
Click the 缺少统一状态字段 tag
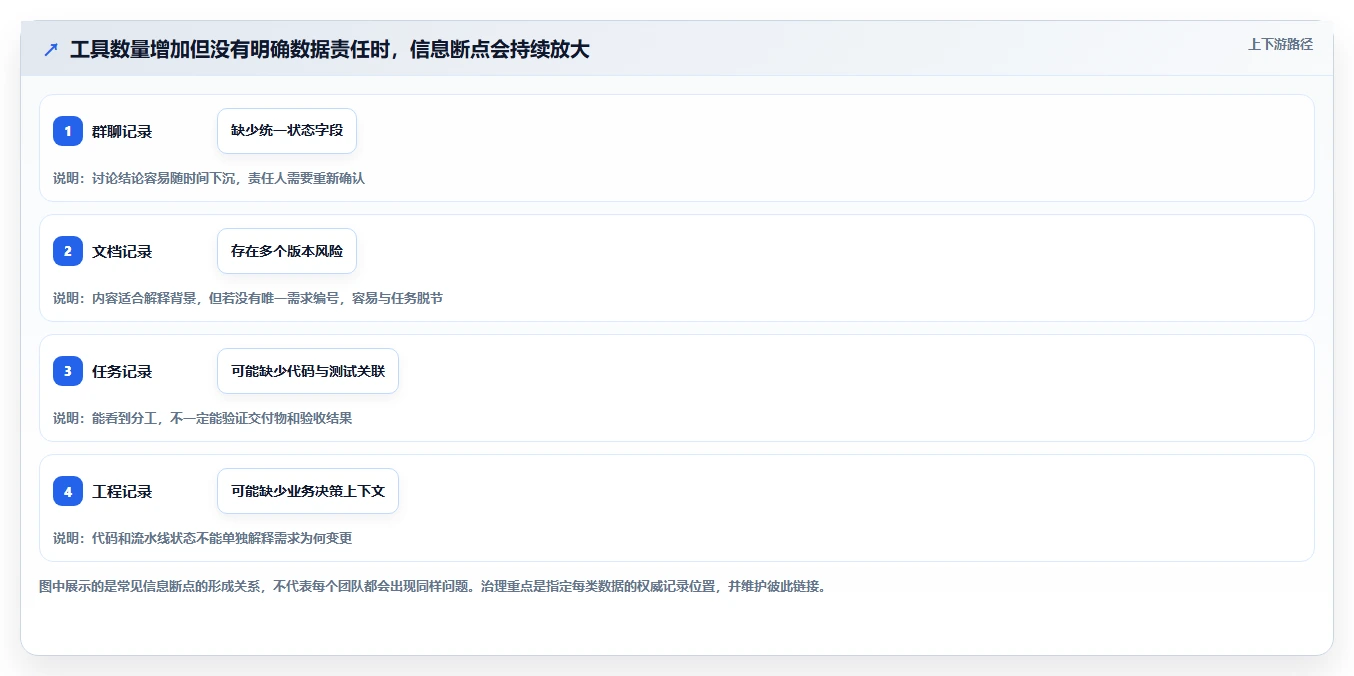tap(287, 131)
